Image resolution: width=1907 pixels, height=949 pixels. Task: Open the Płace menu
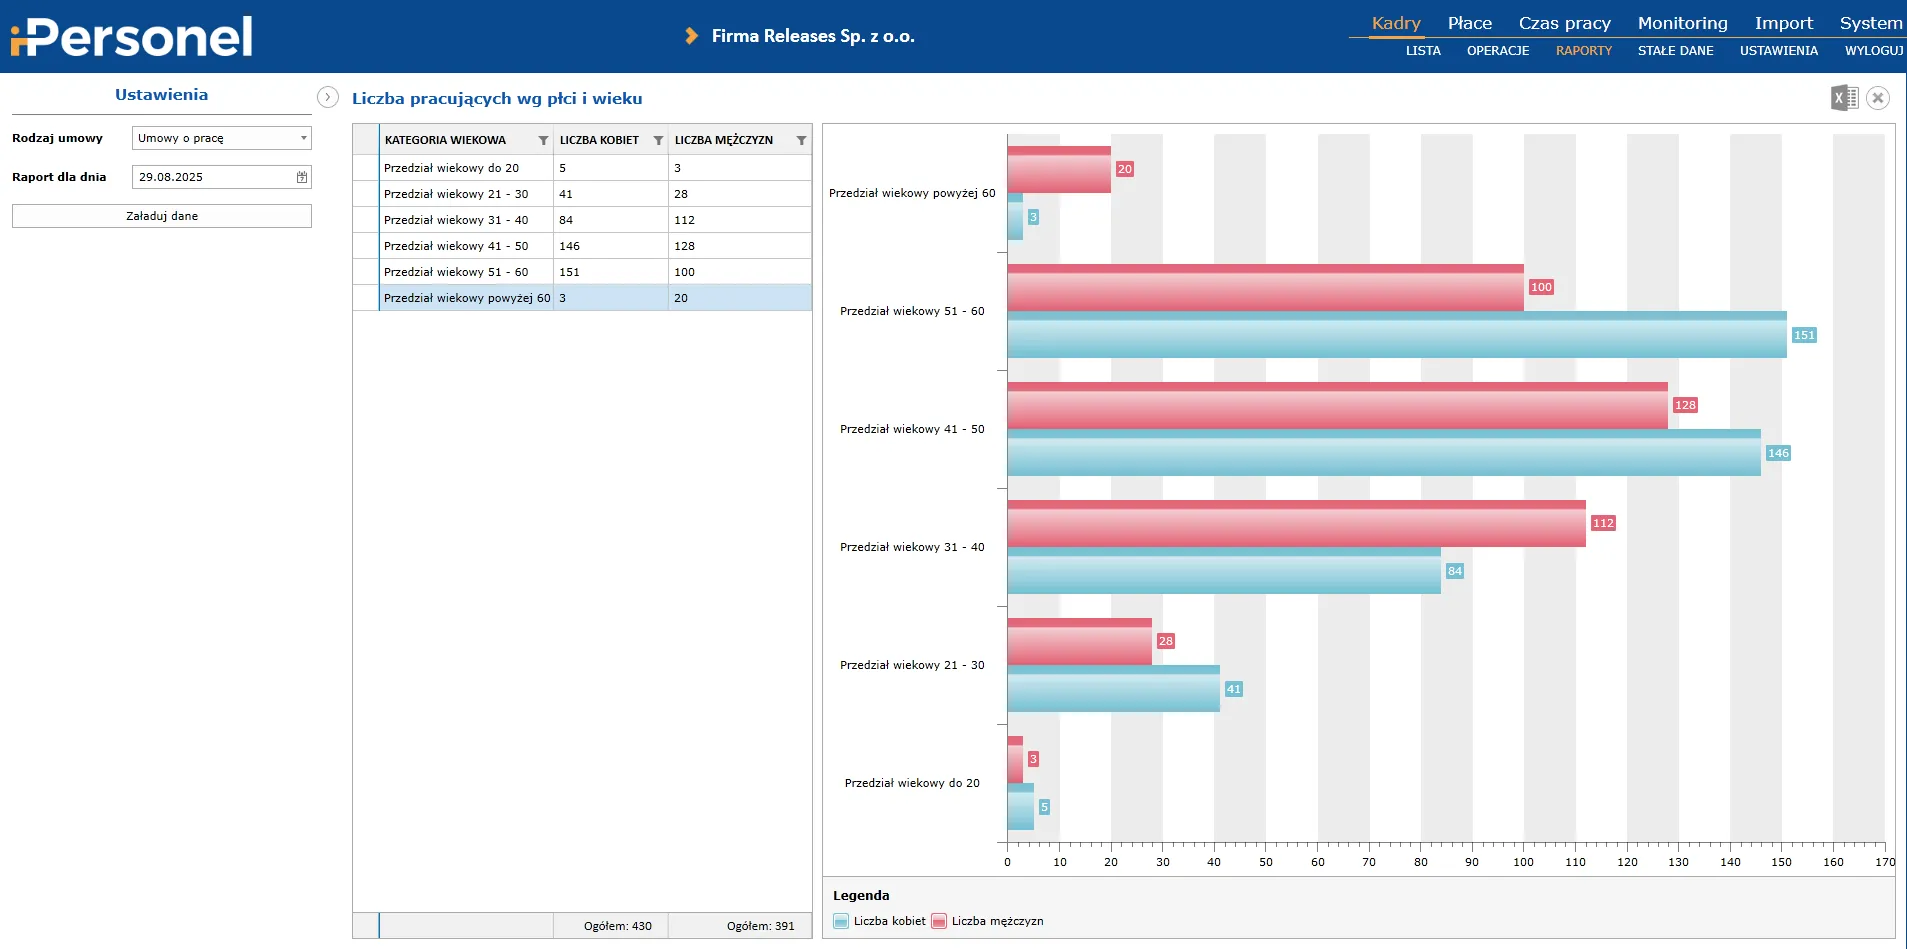[x=1469, y=23]
